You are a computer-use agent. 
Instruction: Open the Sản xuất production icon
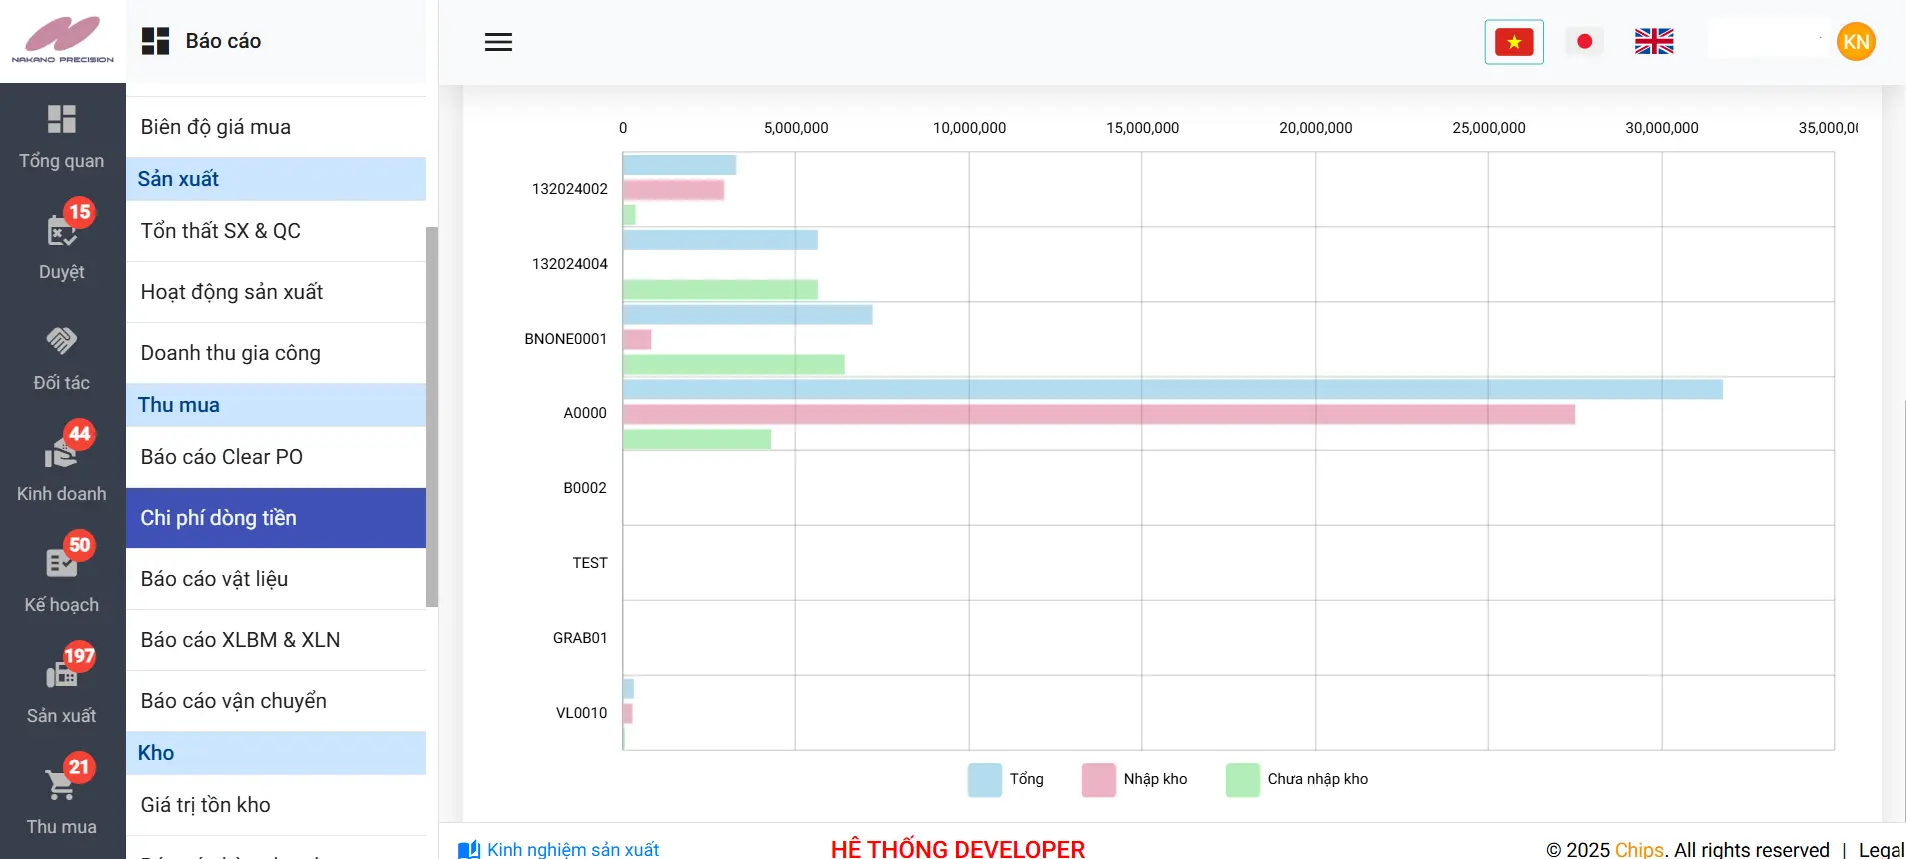[x=61, y=675]
